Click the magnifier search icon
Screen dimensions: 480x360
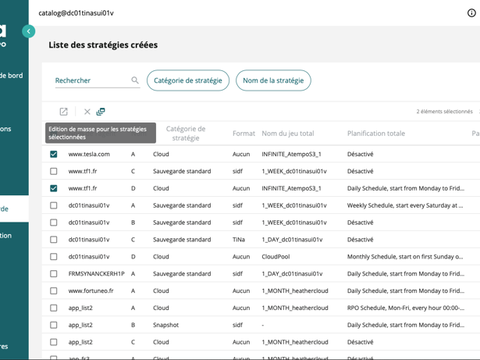135,80
